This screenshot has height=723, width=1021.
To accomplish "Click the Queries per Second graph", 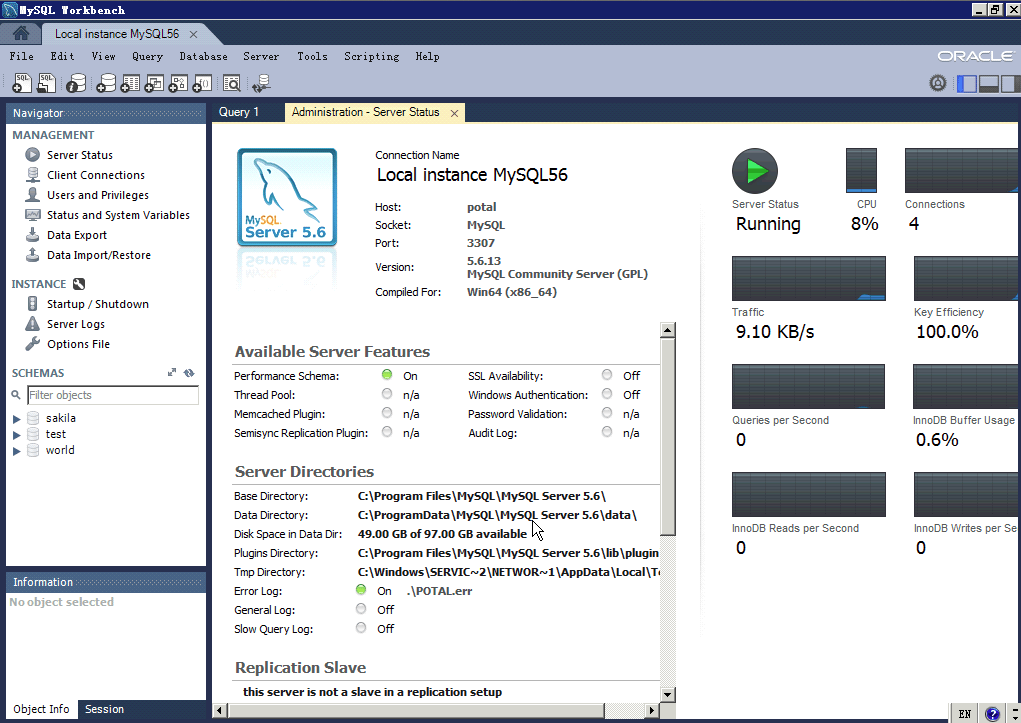I will coord(808,386).
